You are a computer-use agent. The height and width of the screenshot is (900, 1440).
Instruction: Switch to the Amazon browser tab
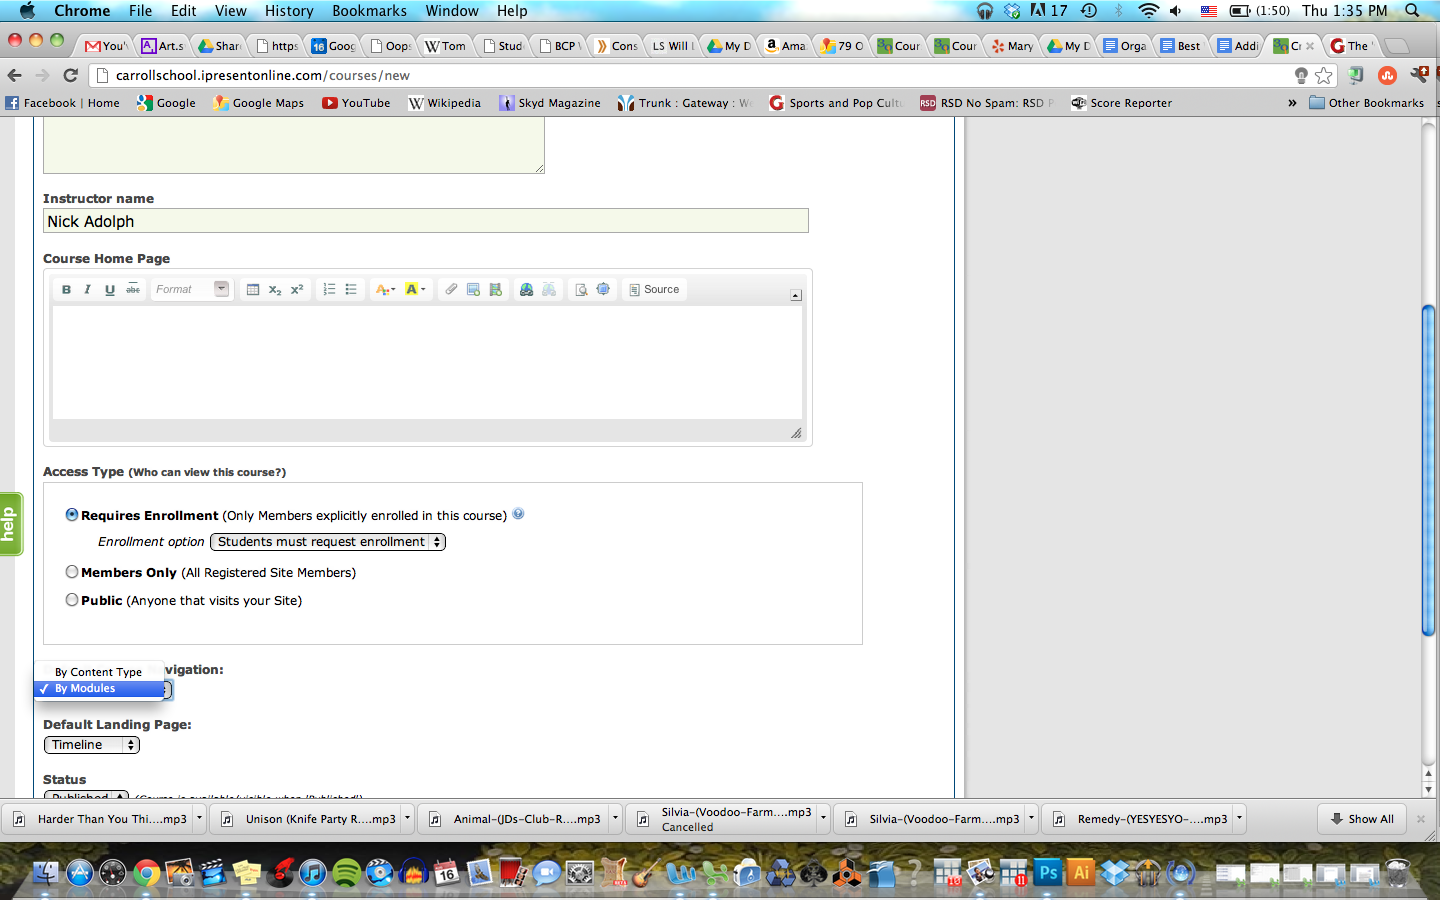point(785,46)
